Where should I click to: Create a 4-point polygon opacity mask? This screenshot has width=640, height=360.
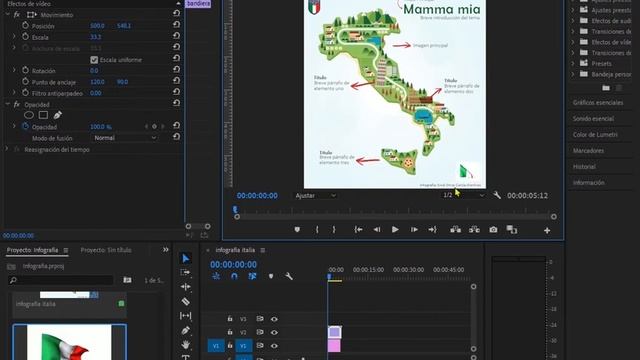point(43,116)
